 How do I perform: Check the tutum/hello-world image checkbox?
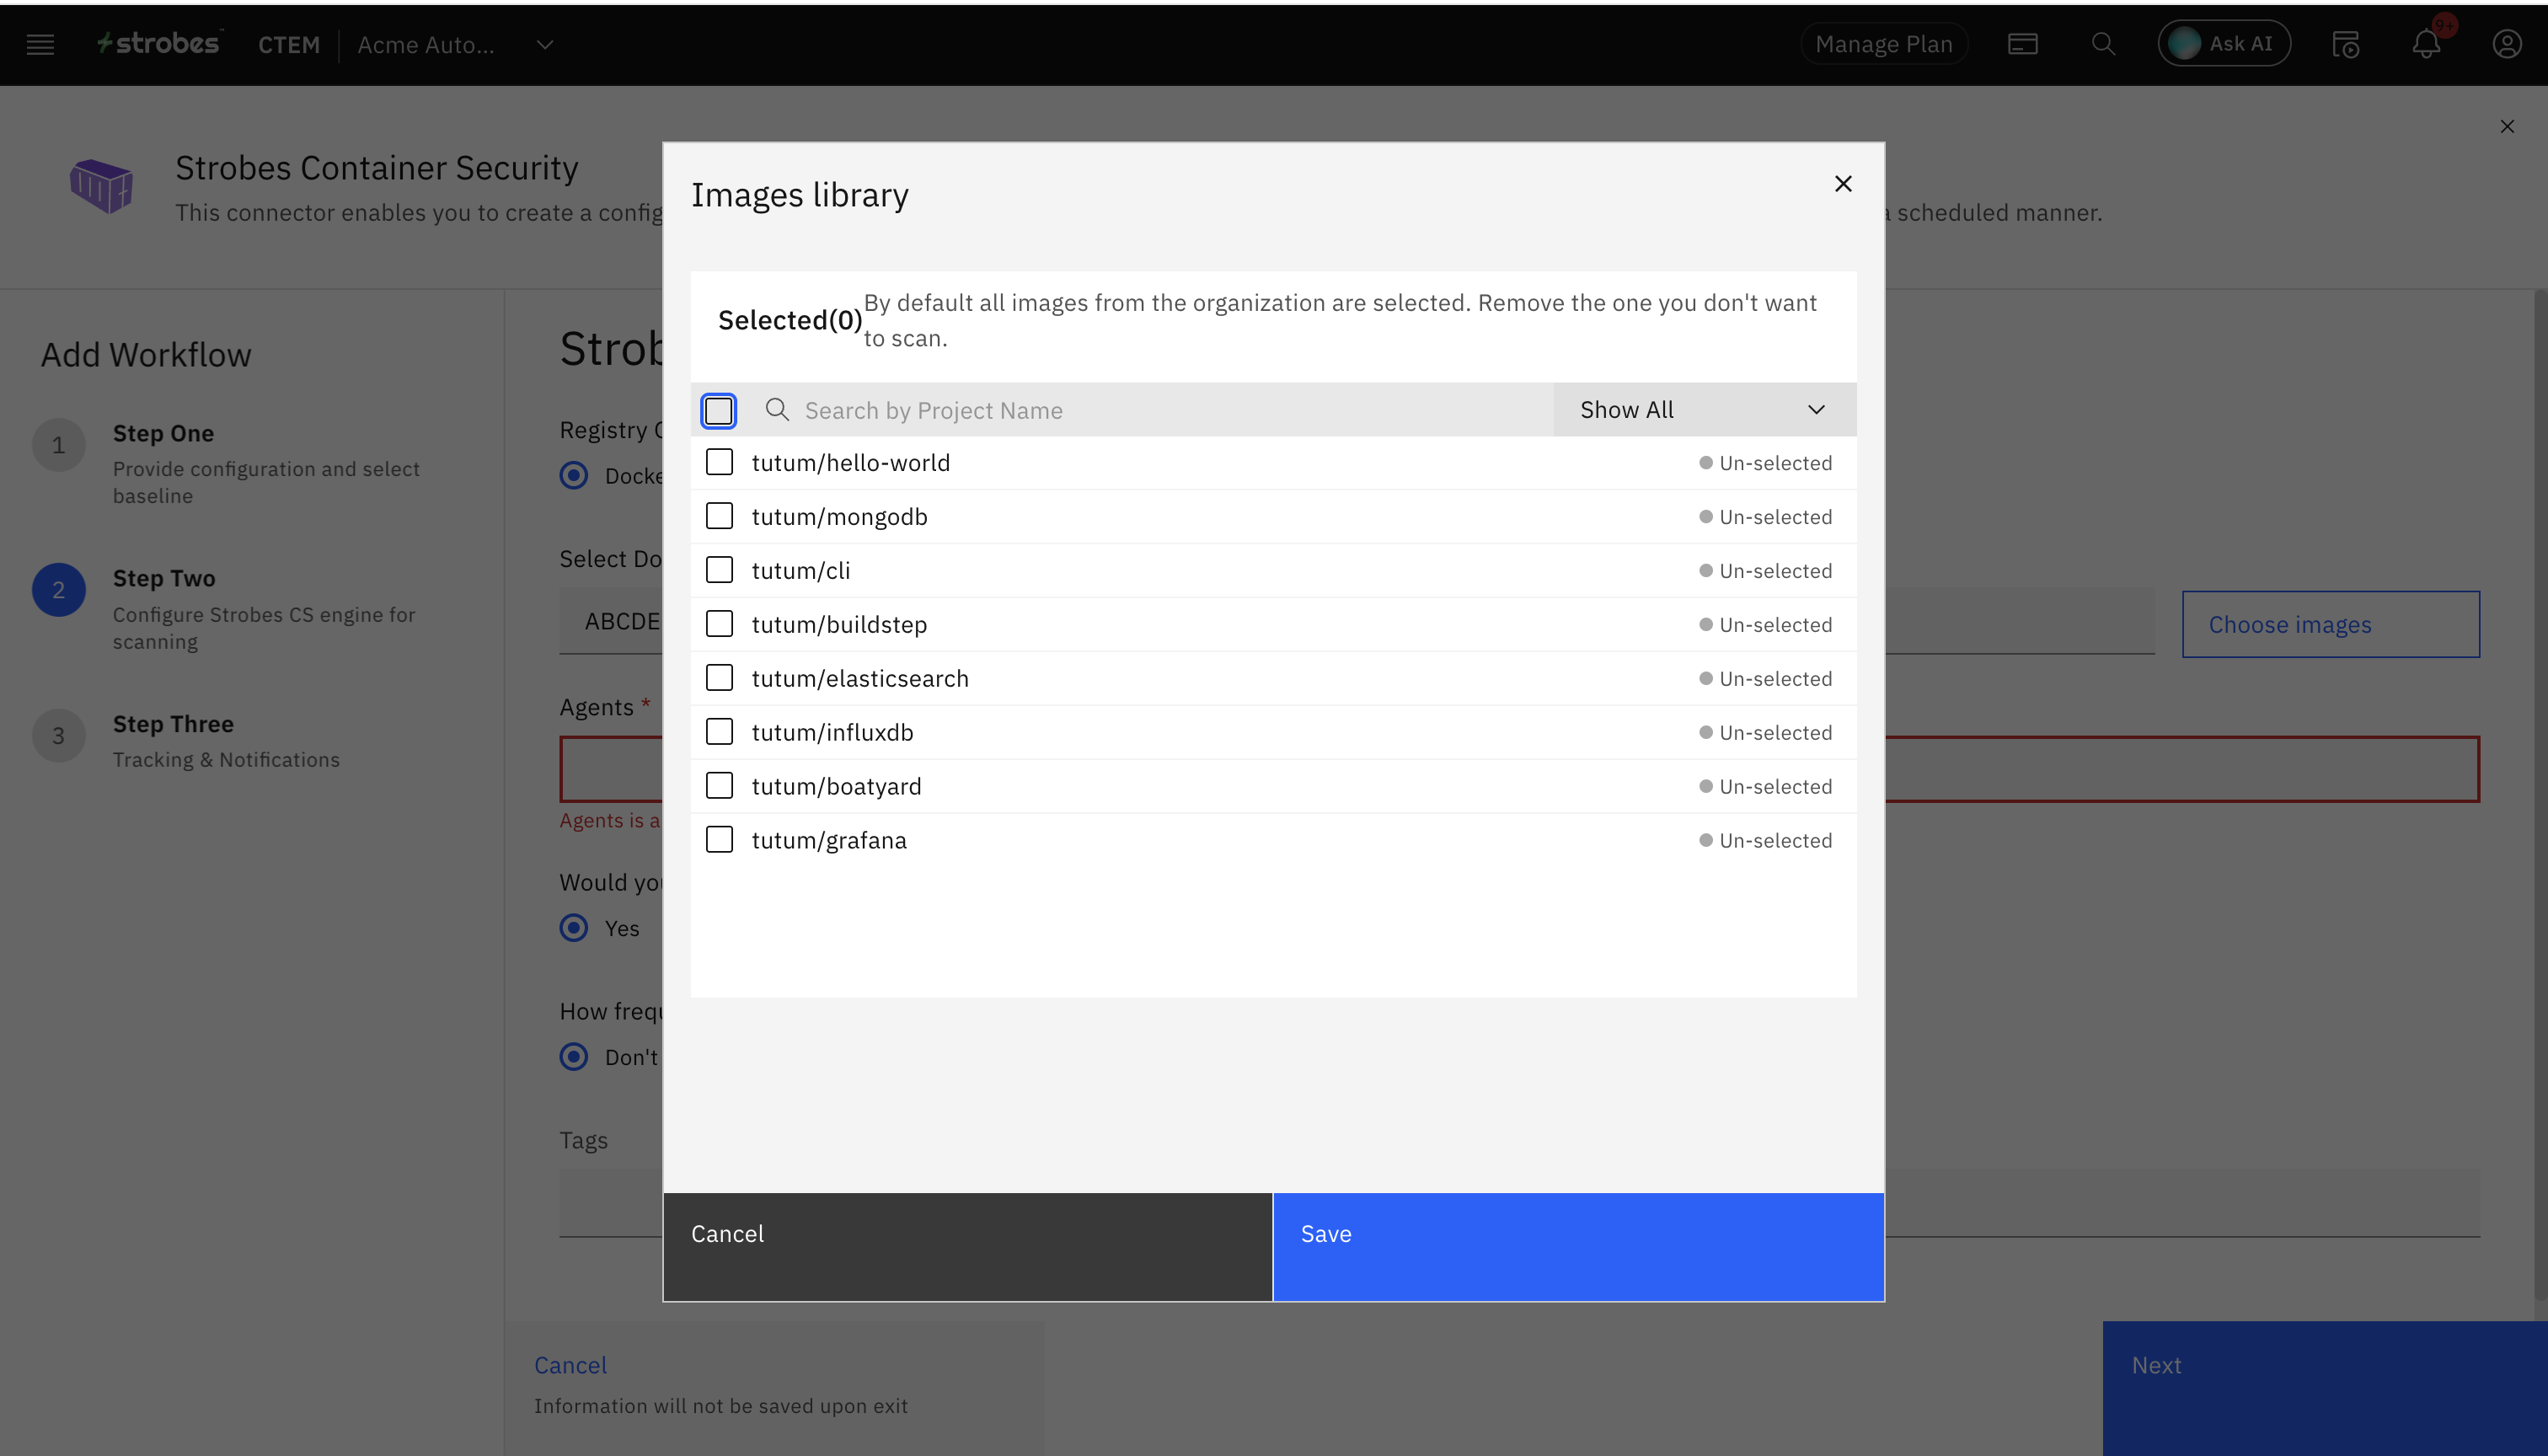(x=719, y=462)
